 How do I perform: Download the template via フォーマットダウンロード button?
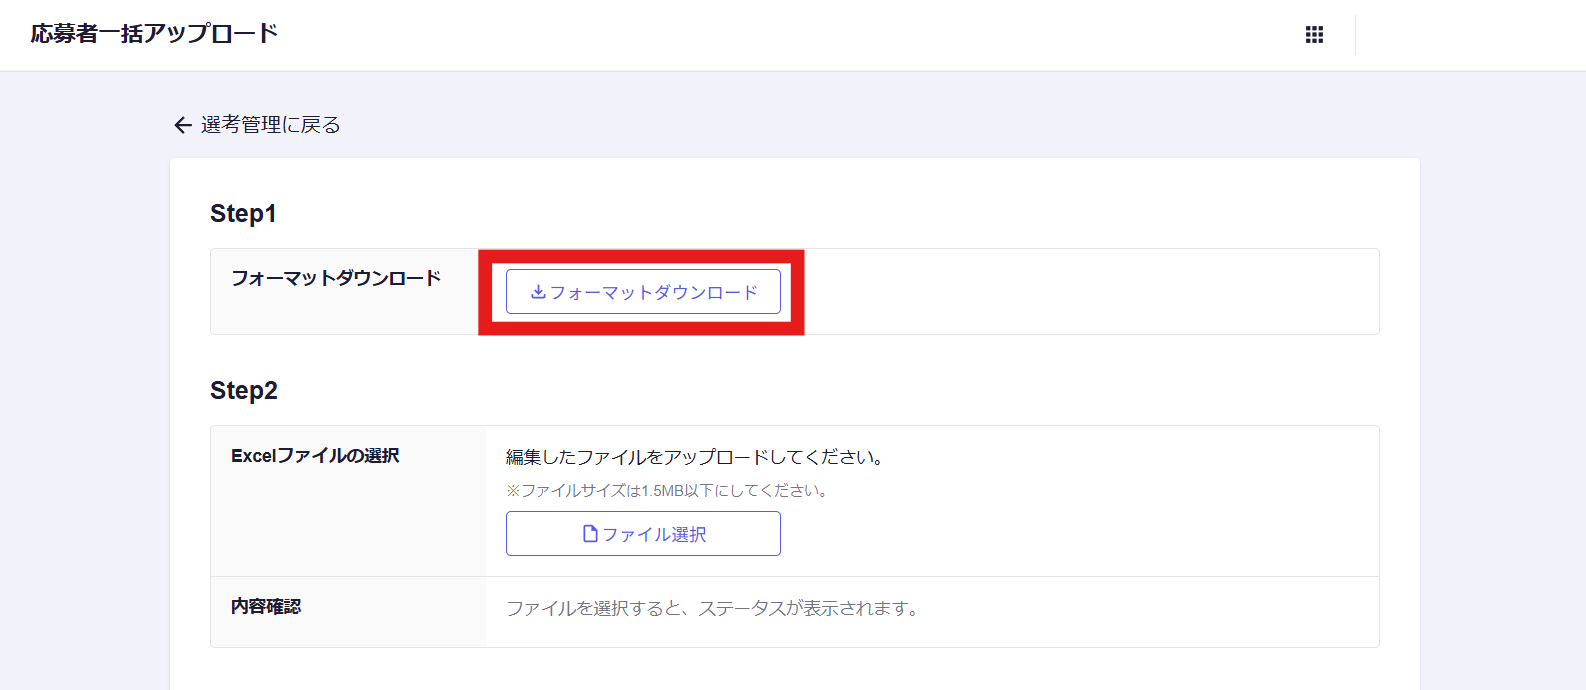pyautogui.click(x=643, y=291)
